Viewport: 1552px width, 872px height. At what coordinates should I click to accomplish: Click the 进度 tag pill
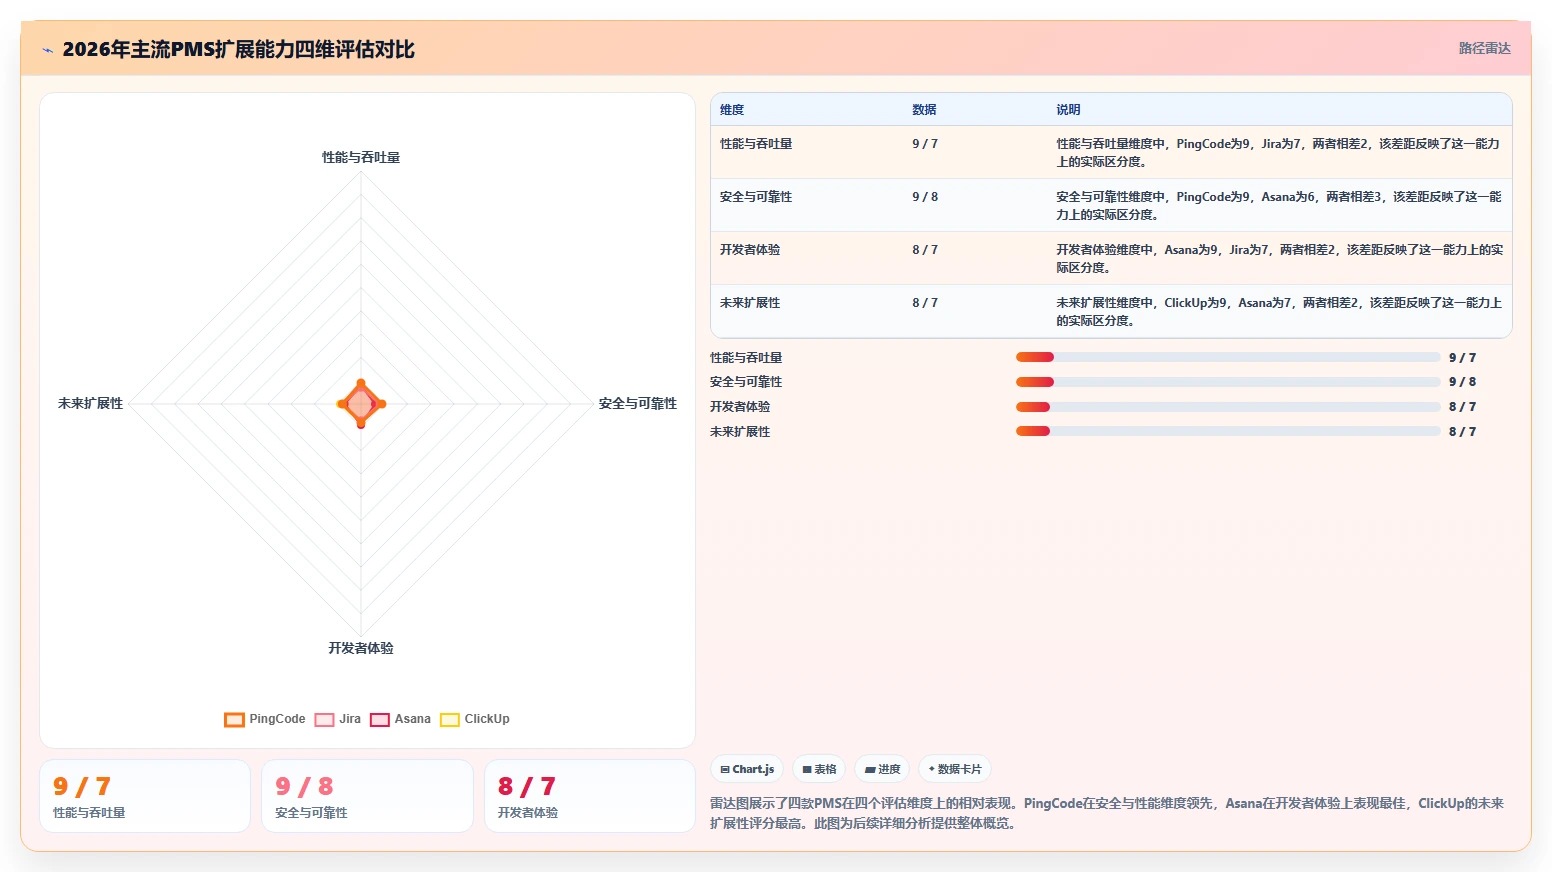882,769
